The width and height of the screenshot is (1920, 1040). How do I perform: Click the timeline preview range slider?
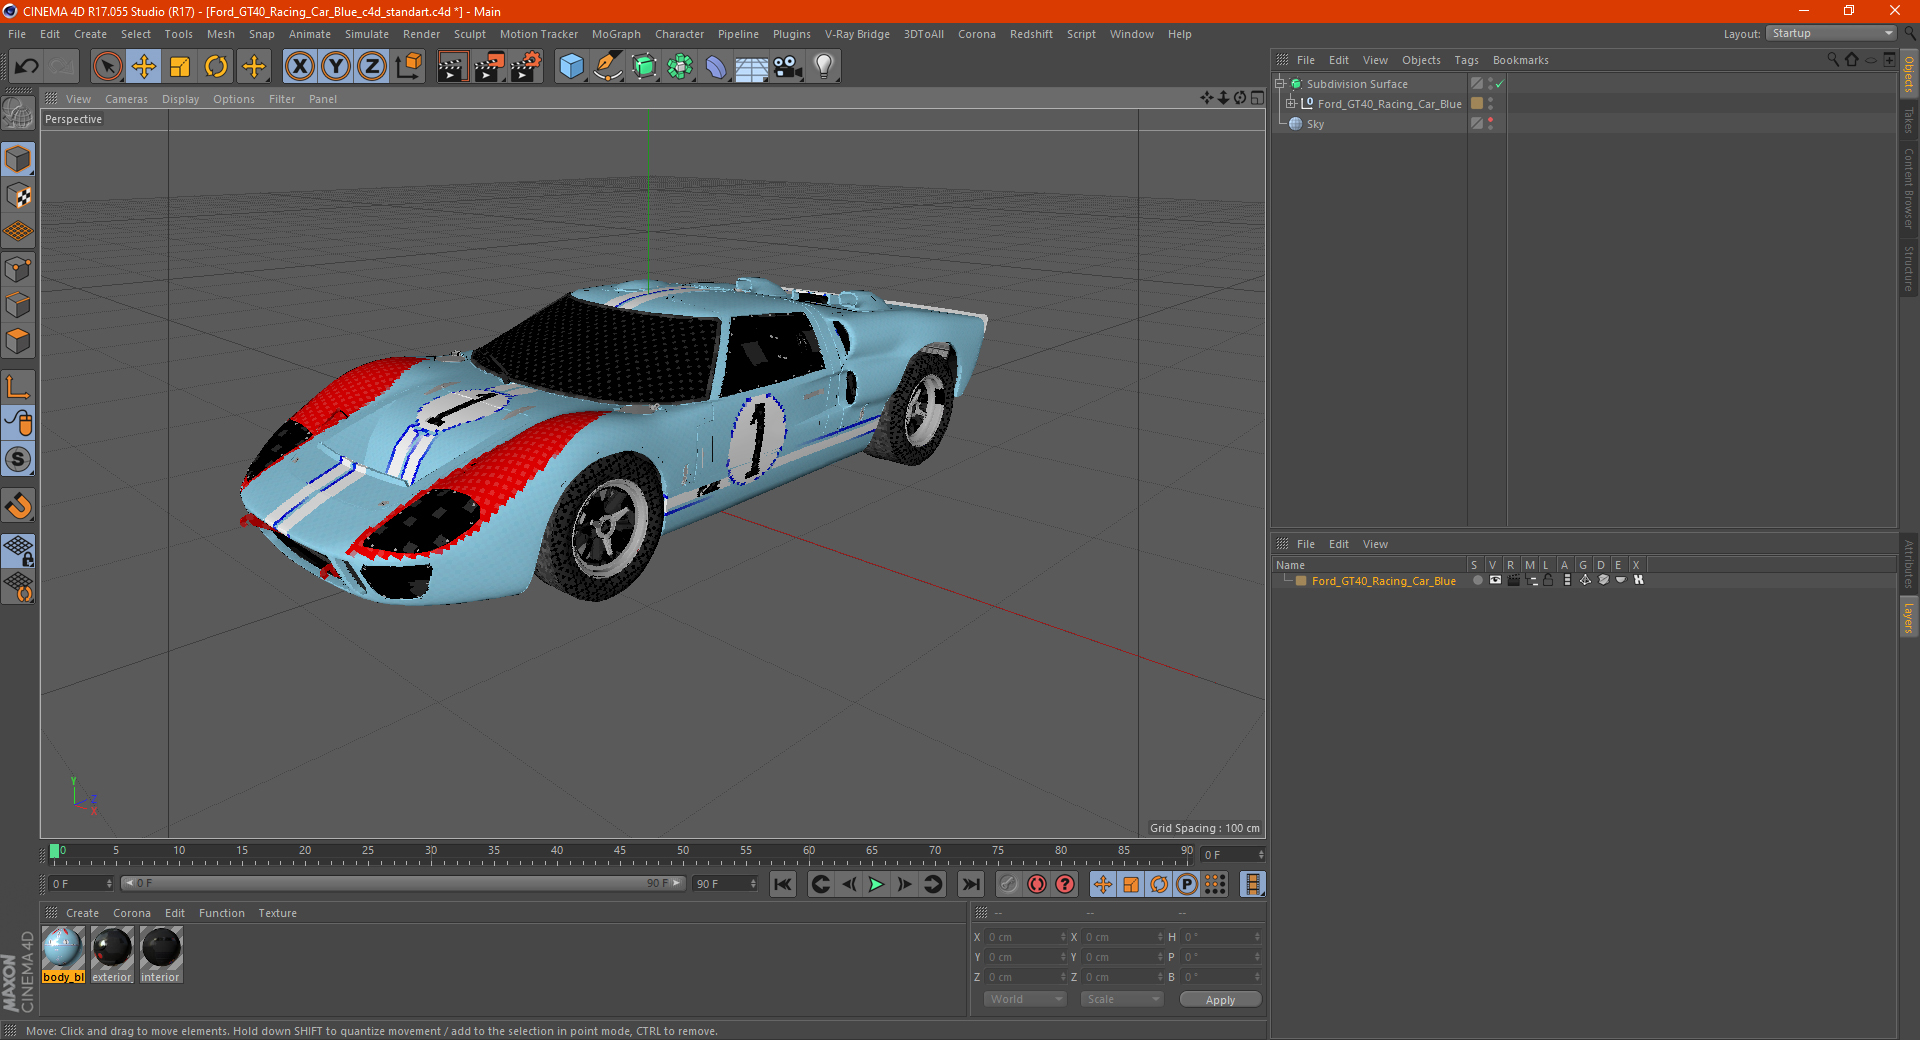point(403,883)
